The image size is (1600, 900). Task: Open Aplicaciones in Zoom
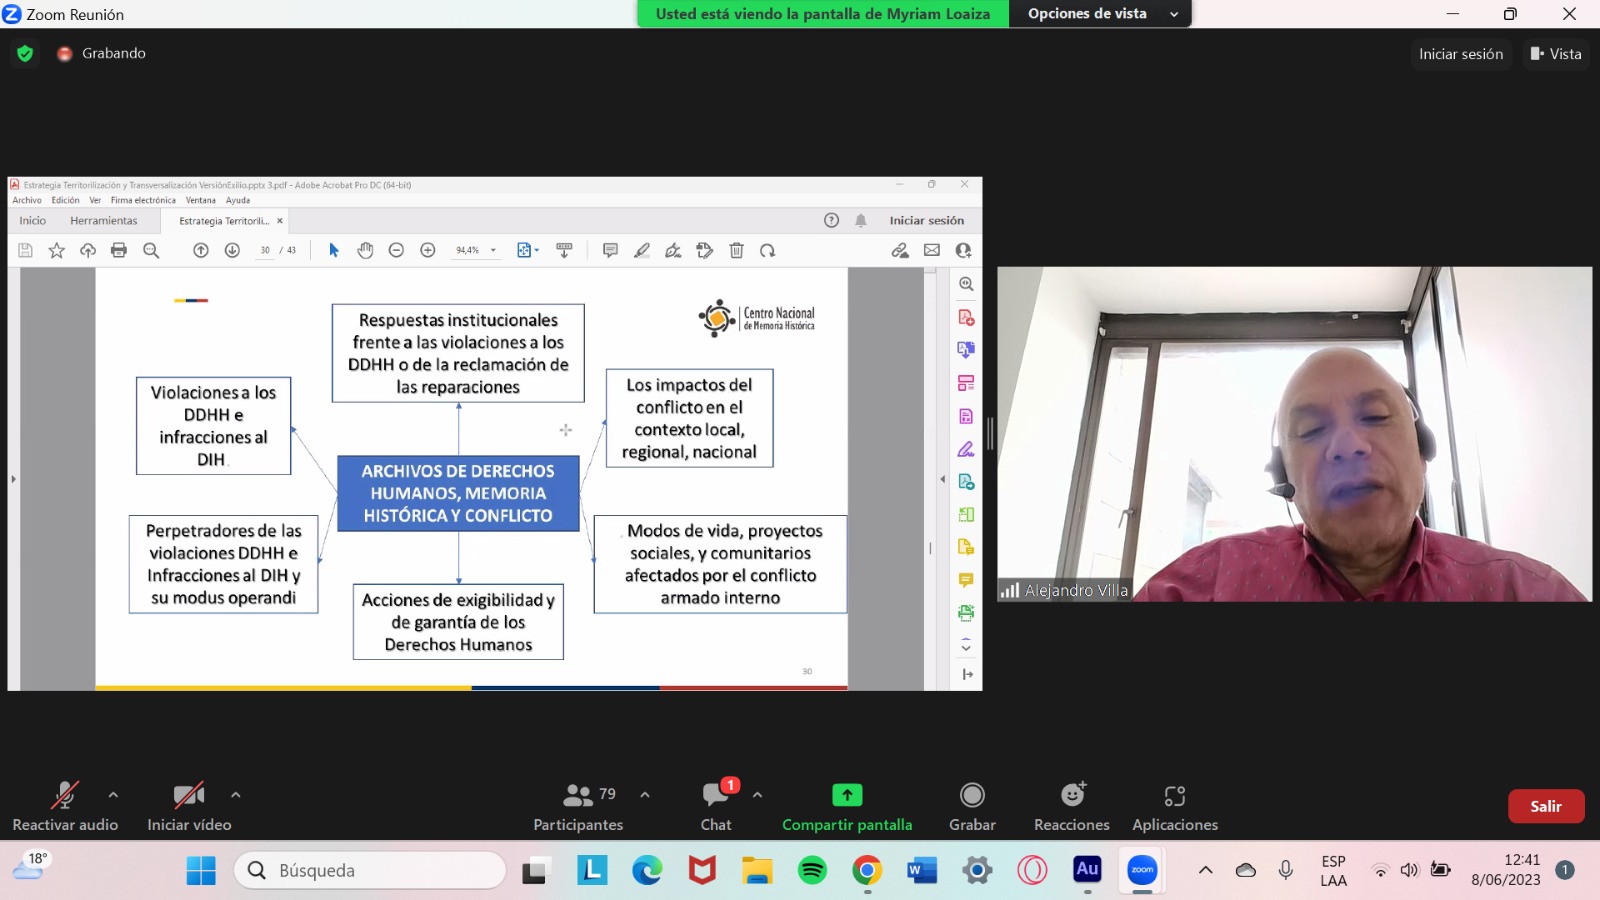coord(1175,806)
